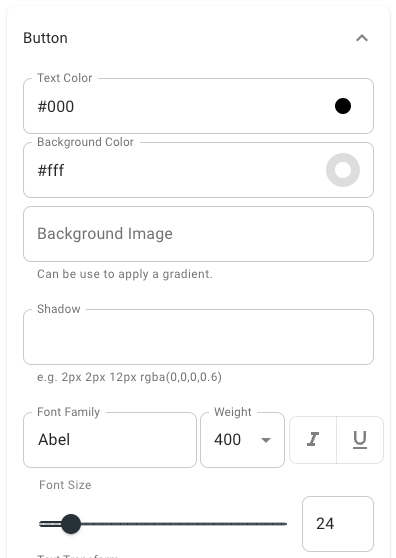This screenshot has width=396, height=558.
Task: Toggle underline text style
Action: 360,439
